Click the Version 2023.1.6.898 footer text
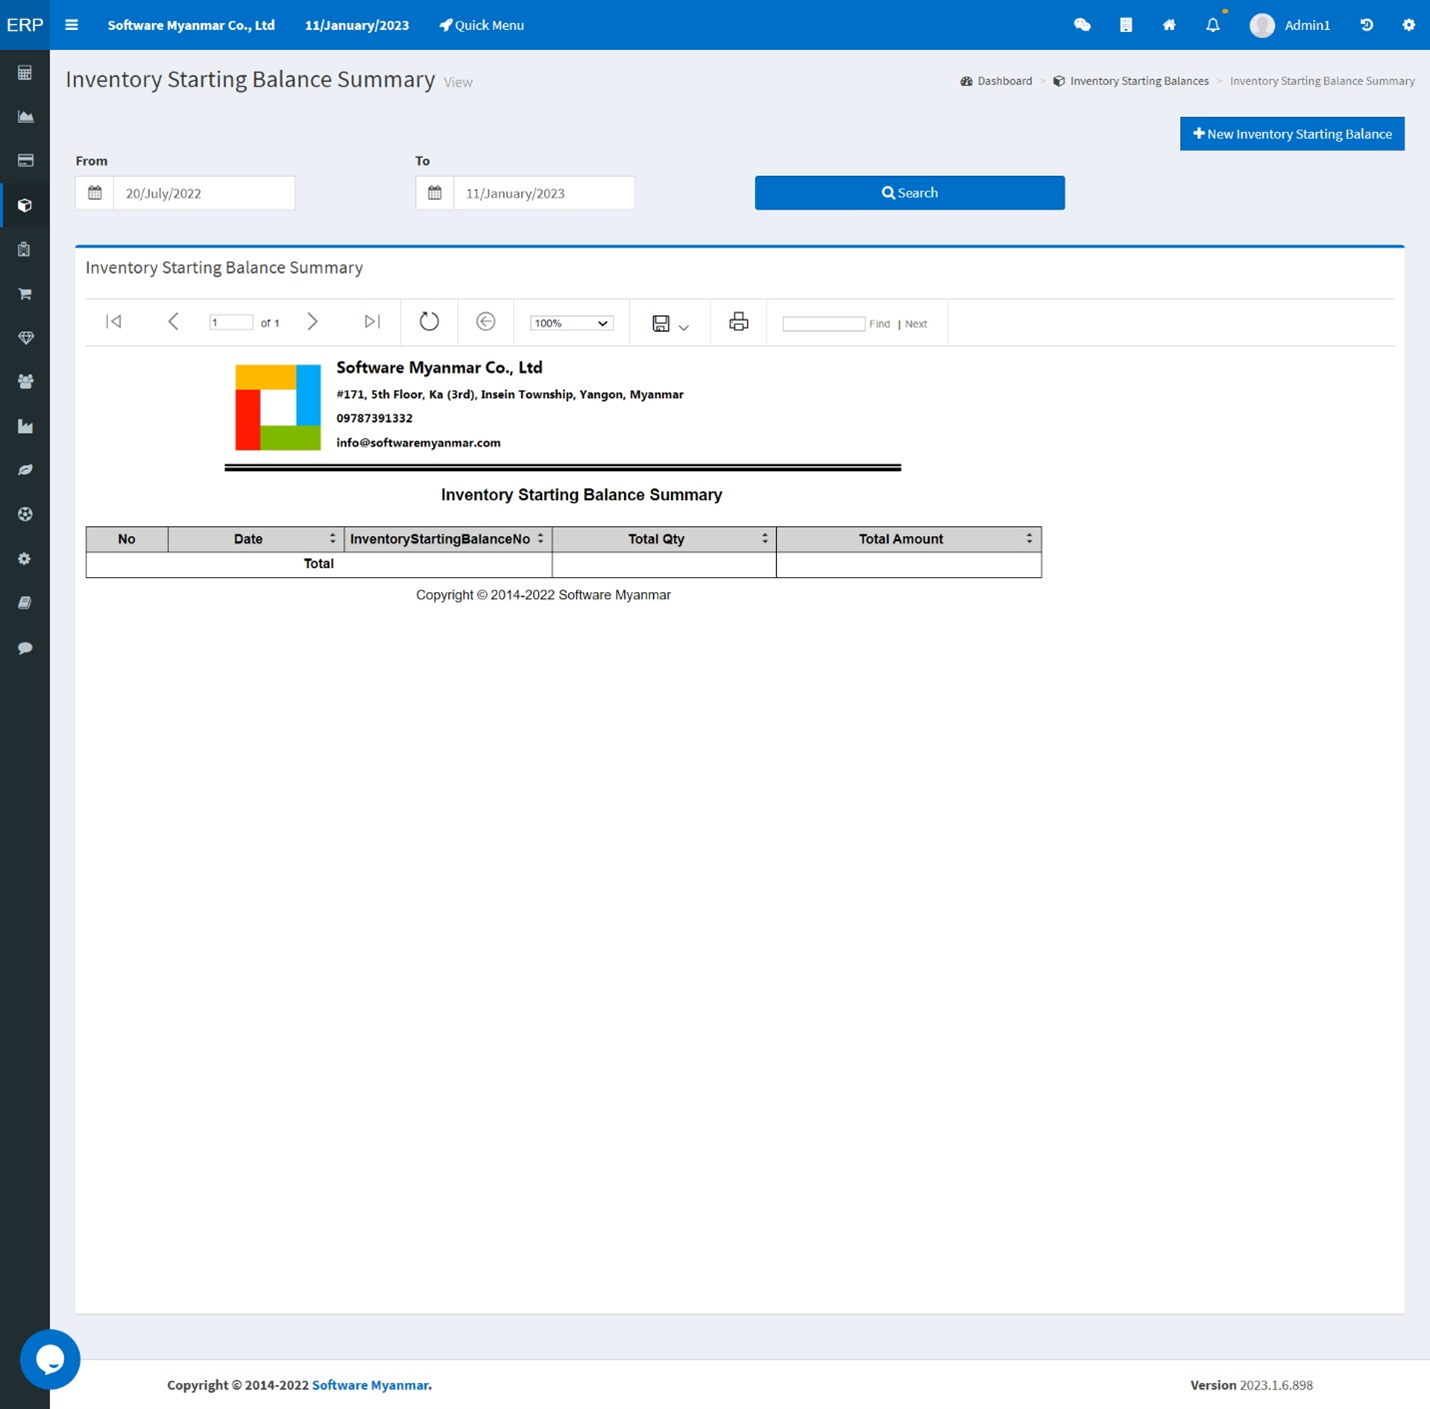 tap(1251, 1385)
